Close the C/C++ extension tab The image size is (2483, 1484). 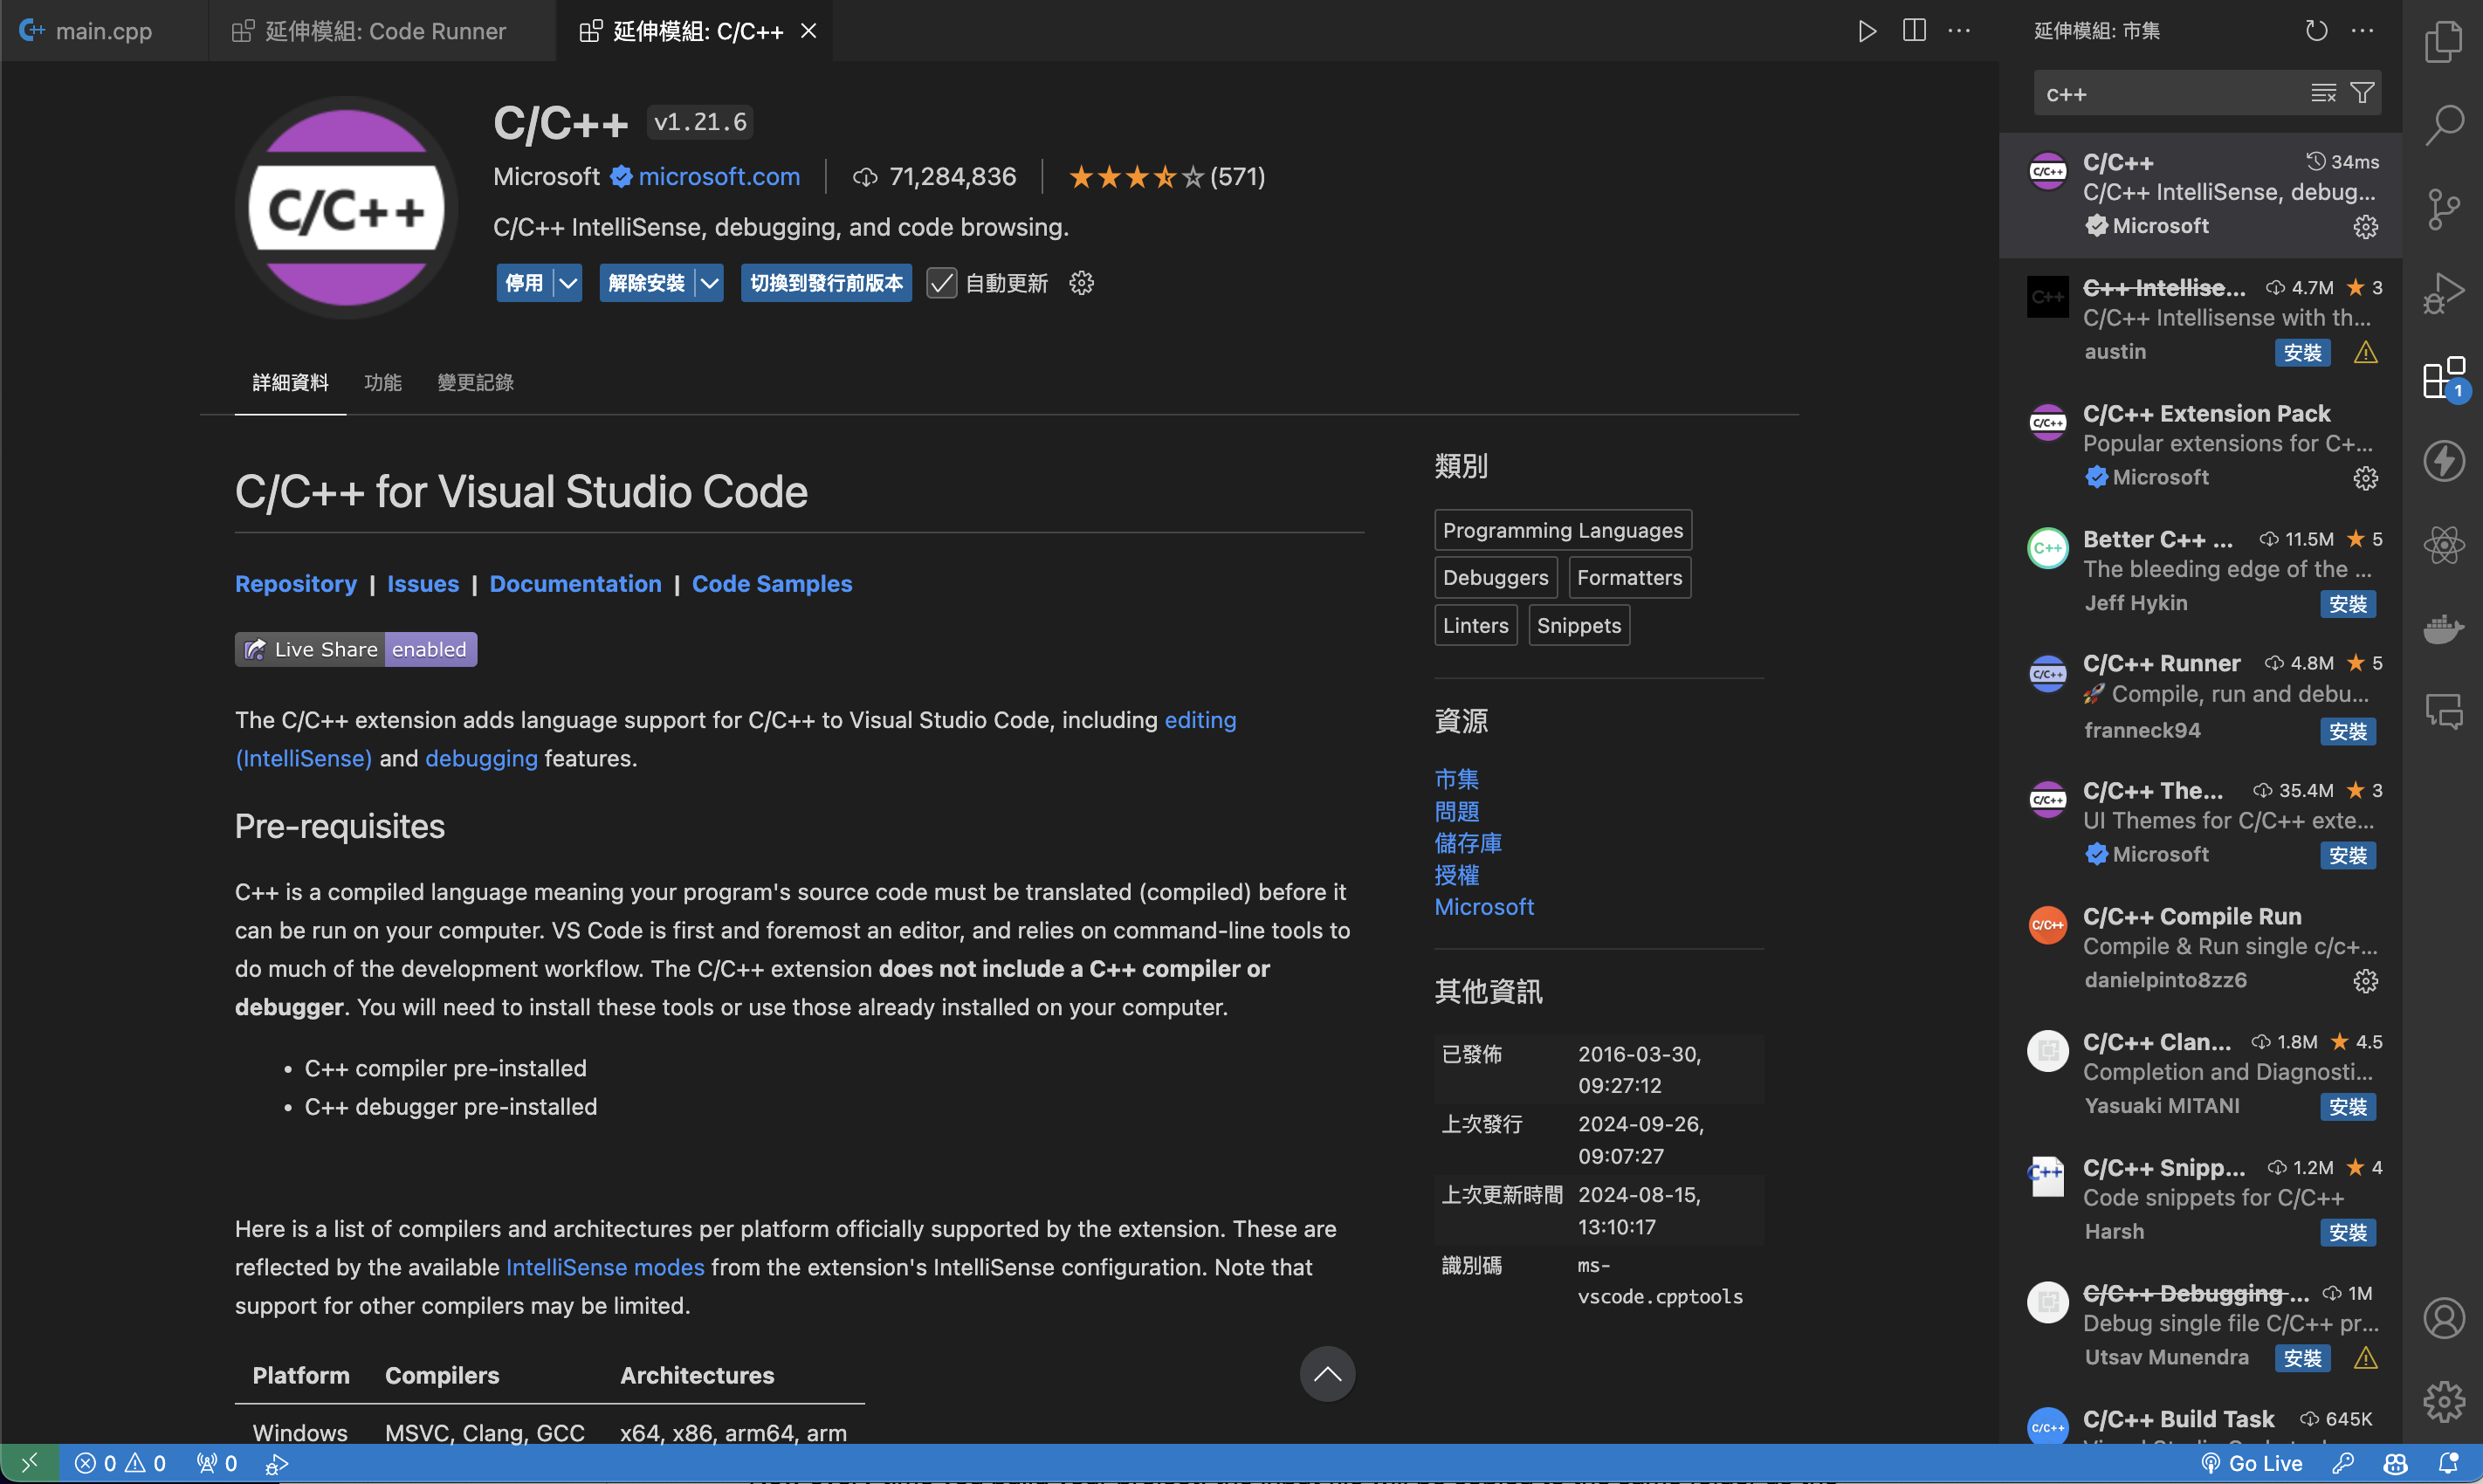[808, 31]
